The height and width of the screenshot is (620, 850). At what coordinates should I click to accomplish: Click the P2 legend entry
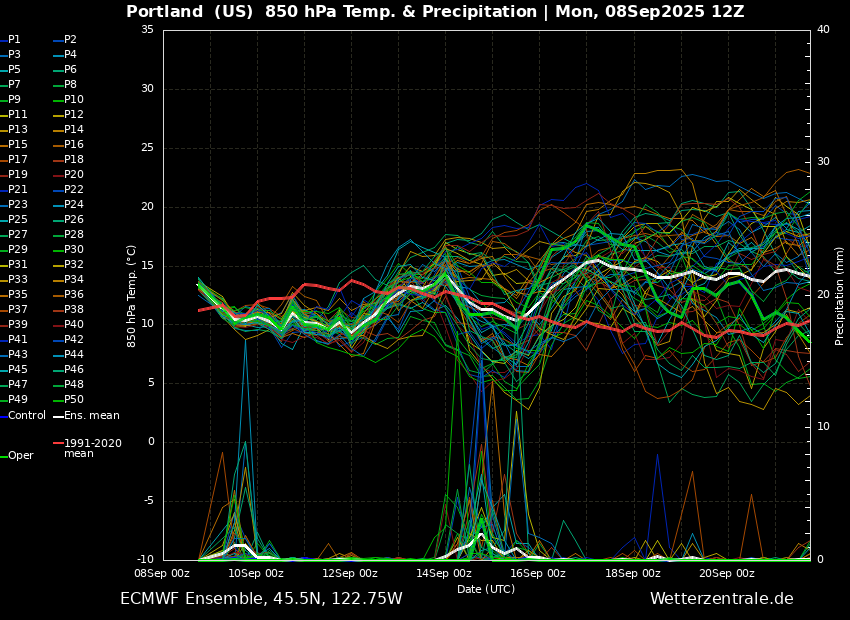click(70, 40)
